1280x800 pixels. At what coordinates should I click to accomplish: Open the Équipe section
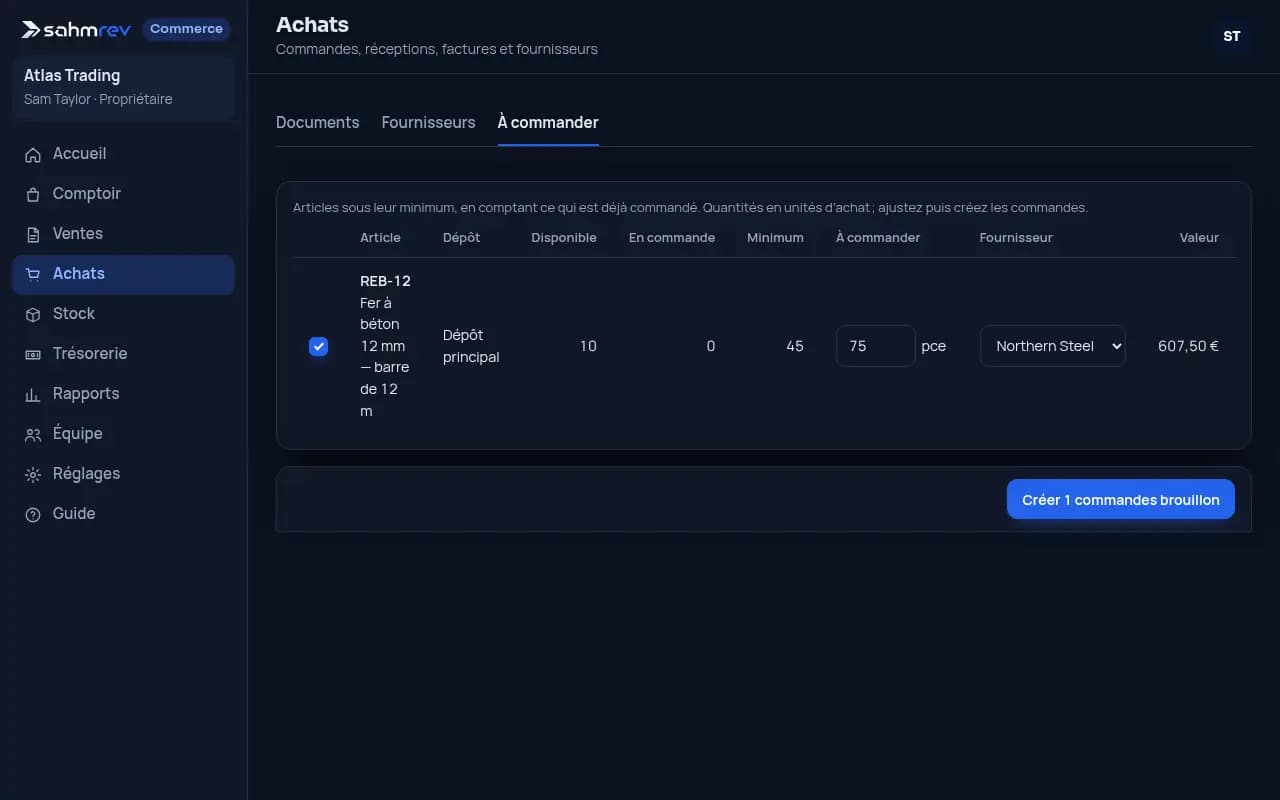(x=123, y=434)
